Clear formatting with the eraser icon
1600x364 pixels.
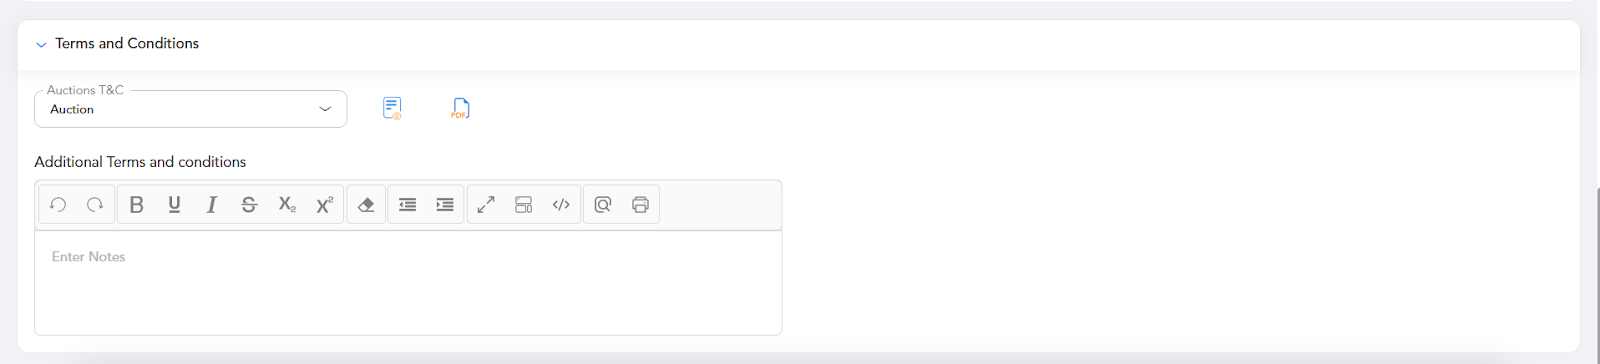366,205
